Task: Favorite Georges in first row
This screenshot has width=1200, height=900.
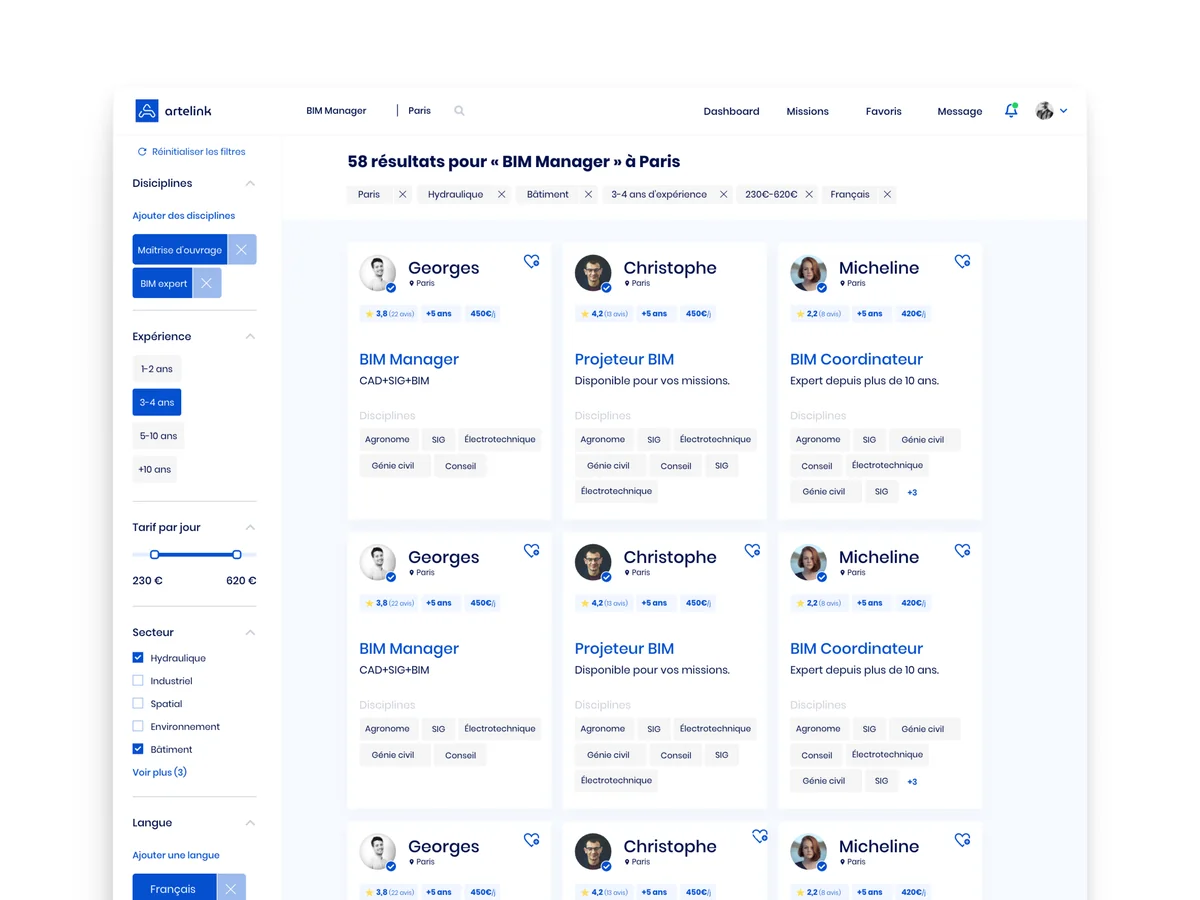Action: 532,261
